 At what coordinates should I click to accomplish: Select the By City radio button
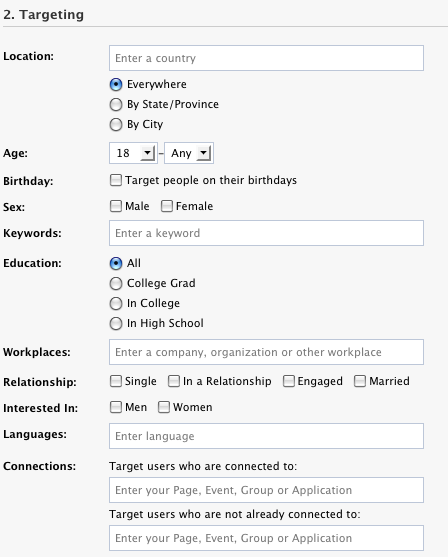point(116,125)
